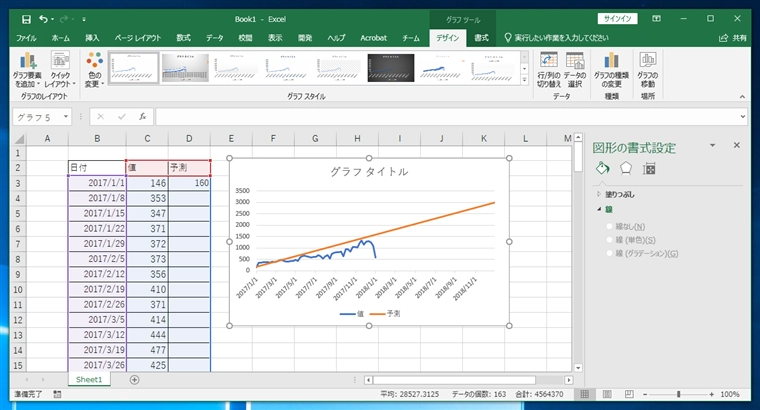
Task: Switch to the 挿入 tab
Action: [92, 38]
